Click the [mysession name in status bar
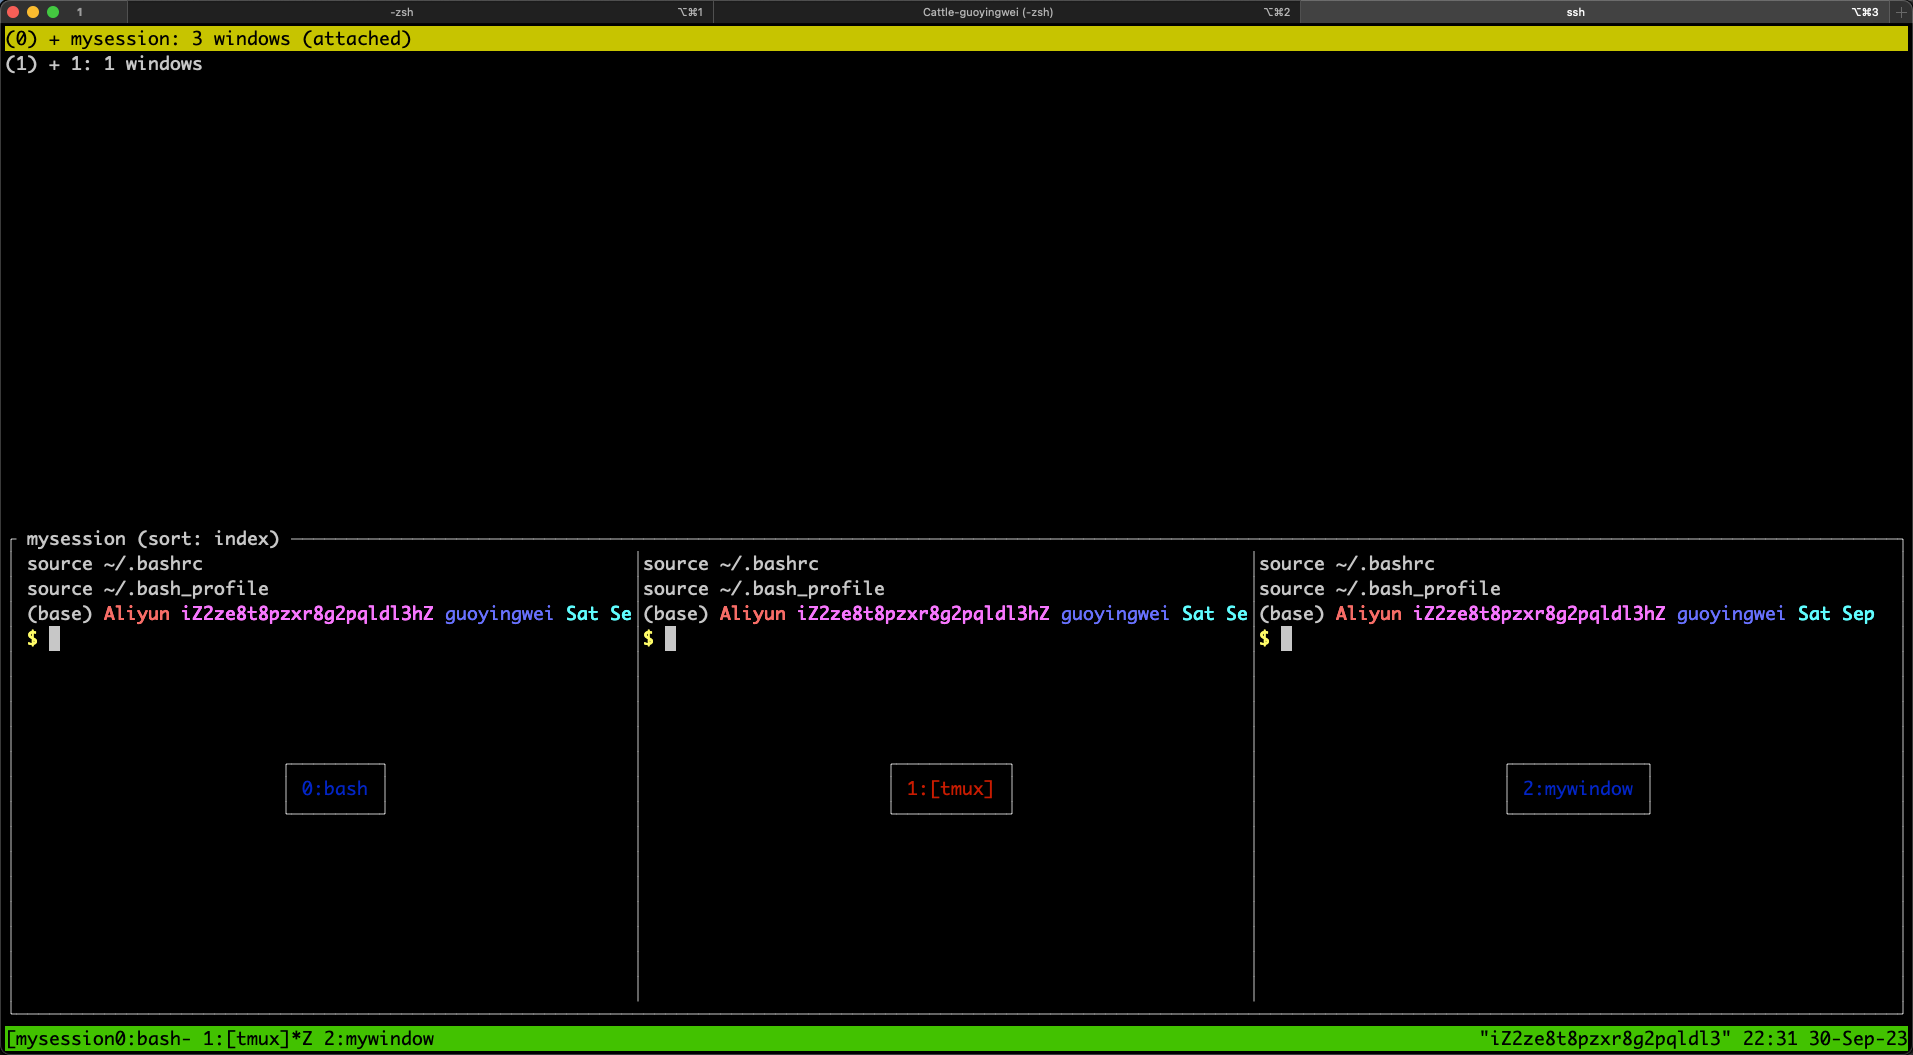Image resolution: width=1913 pixels, height=1055 pixels. coord(60,1039)
